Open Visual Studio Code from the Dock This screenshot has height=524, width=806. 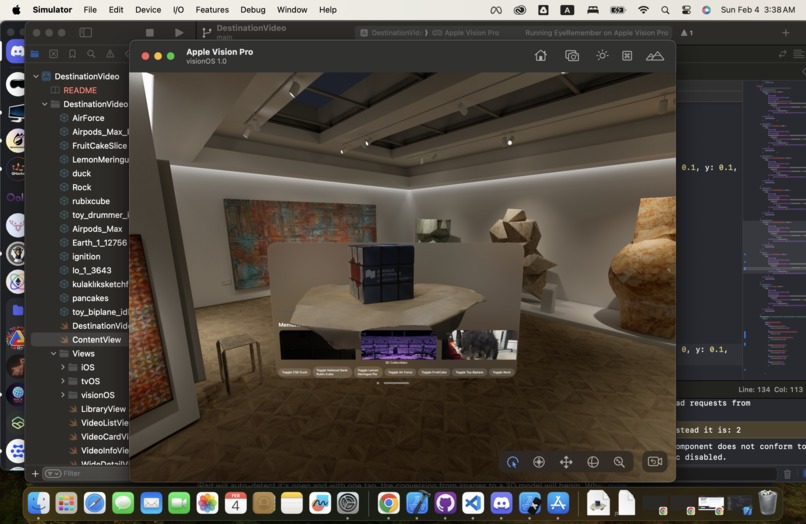(473, 502)
